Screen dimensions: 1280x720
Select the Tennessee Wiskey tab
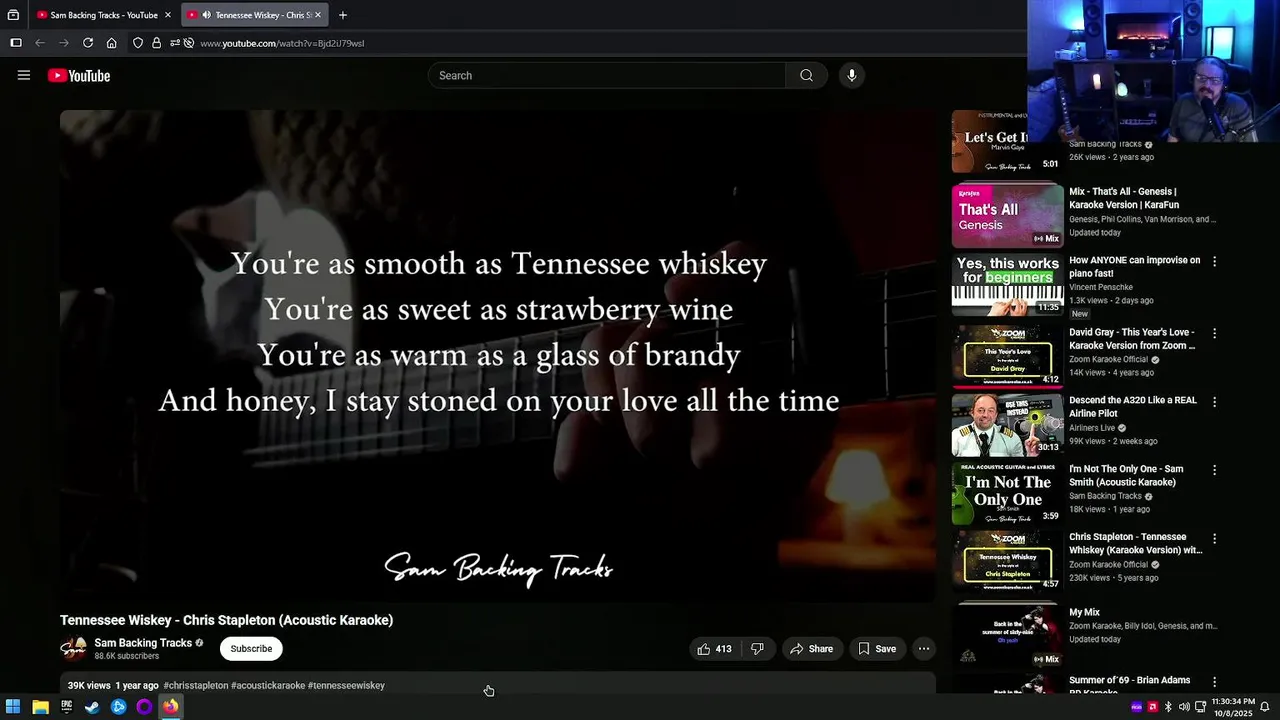pos(255,15)
